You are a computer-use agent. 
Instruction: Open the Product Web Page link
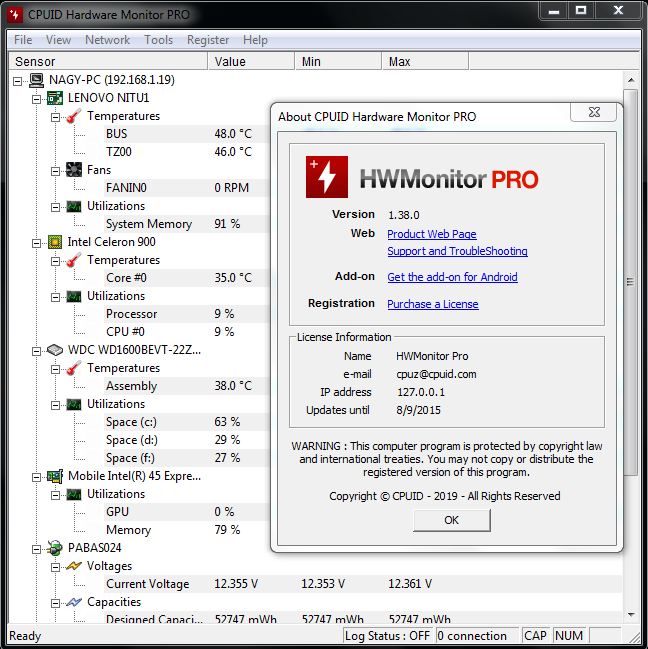point(432,234)
